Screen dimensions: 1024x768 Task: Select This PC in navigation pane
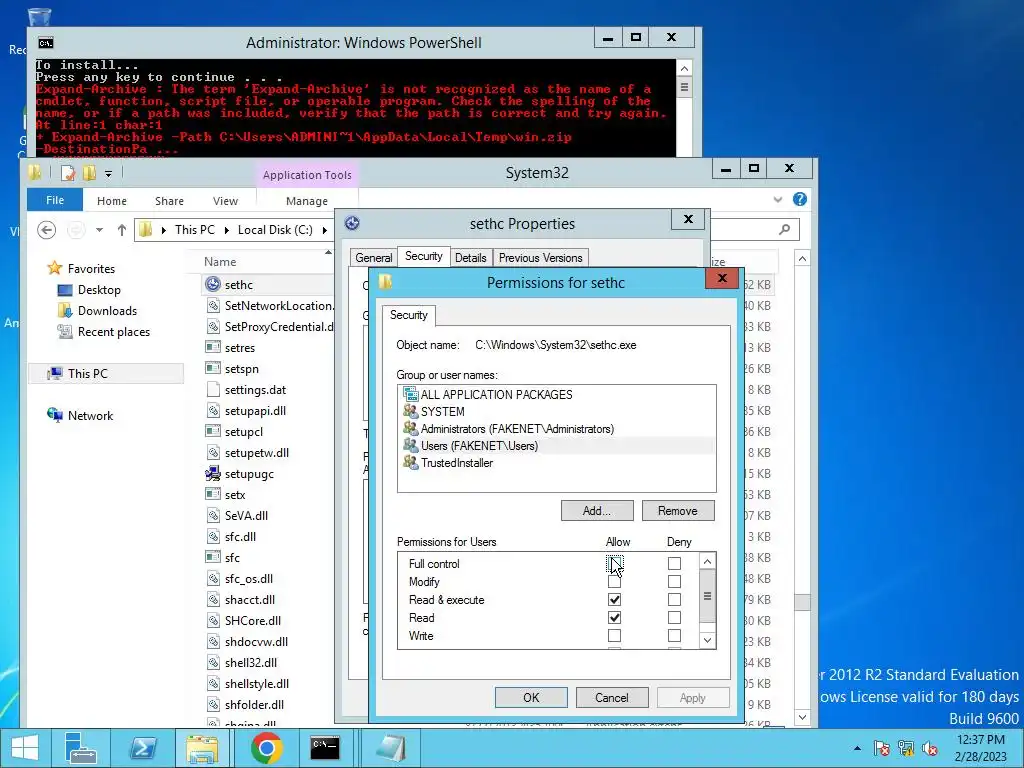click(88, 374)
